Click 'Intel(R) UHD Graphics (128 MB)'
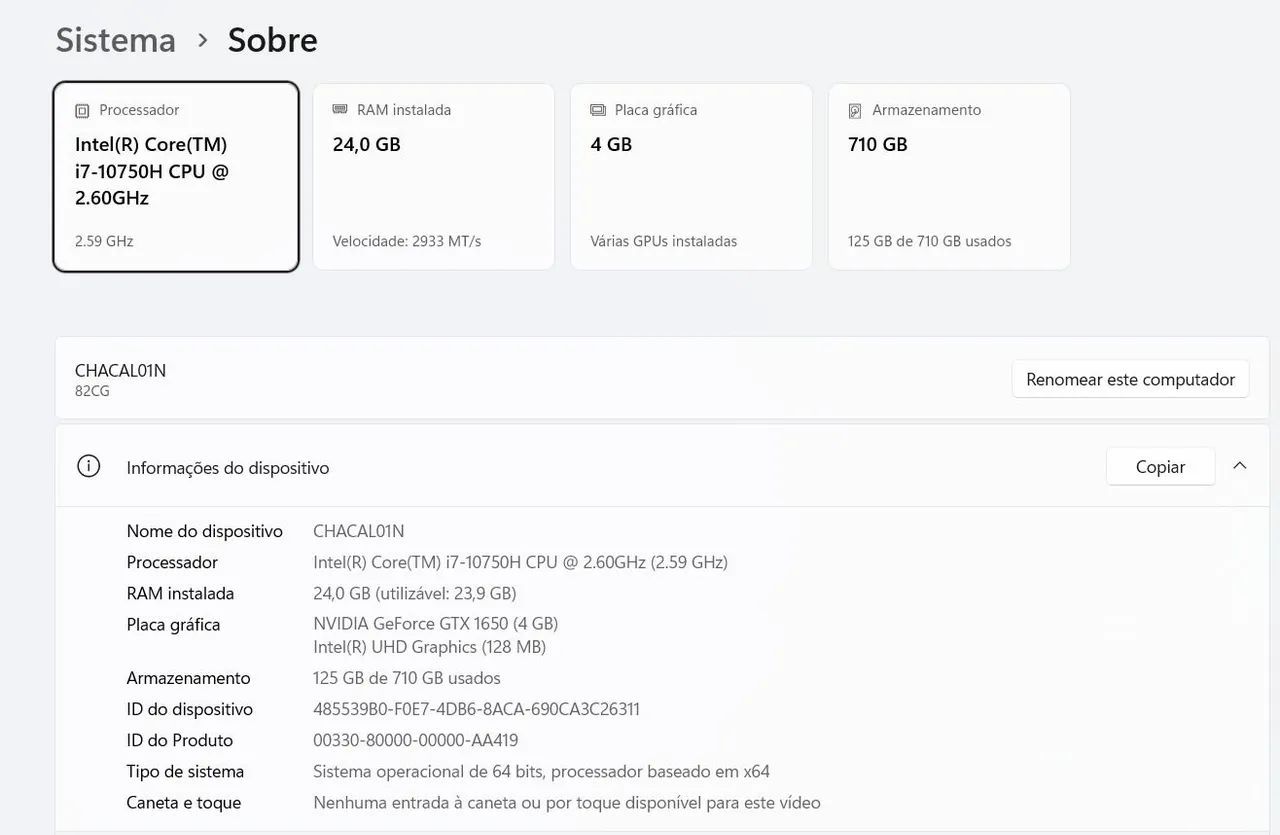The width and height of the screenshot is (1280, 835). click(x=430, y=647)
